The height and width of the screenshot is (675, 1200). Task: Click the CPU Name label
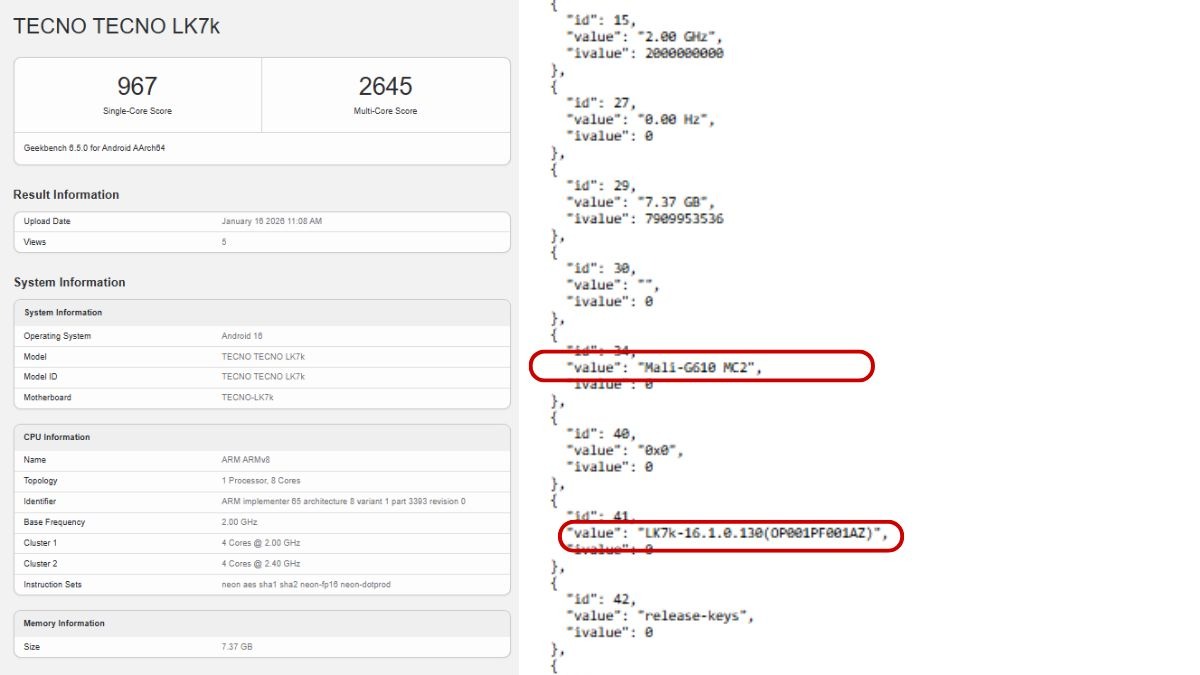tap(35, 461)
